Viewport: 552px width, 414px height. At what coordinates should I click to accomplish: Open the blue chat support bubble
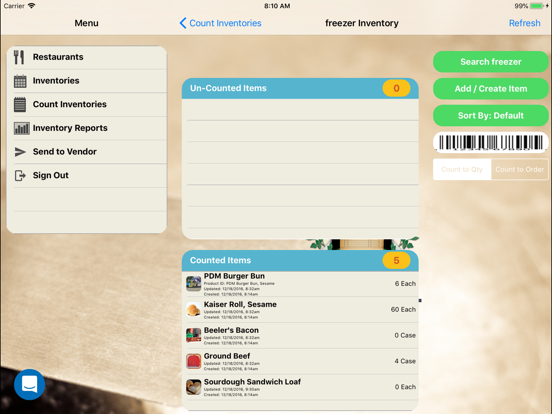[x=30, y=384]
